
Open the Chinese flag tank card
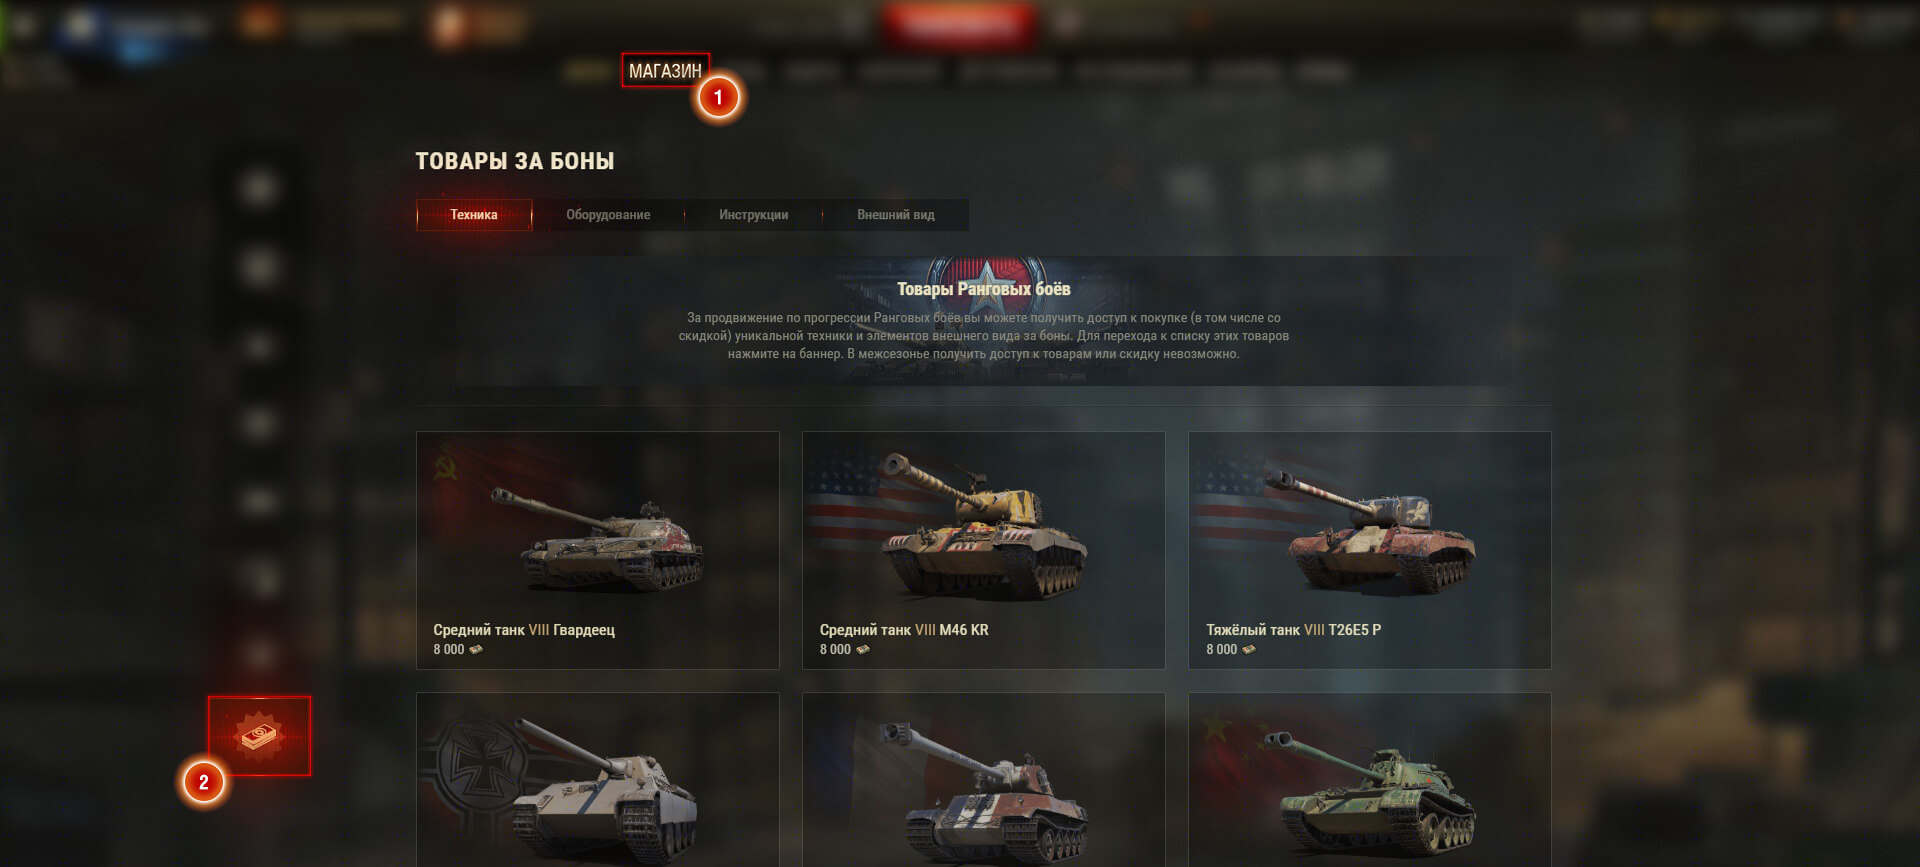pos(1370,780)
